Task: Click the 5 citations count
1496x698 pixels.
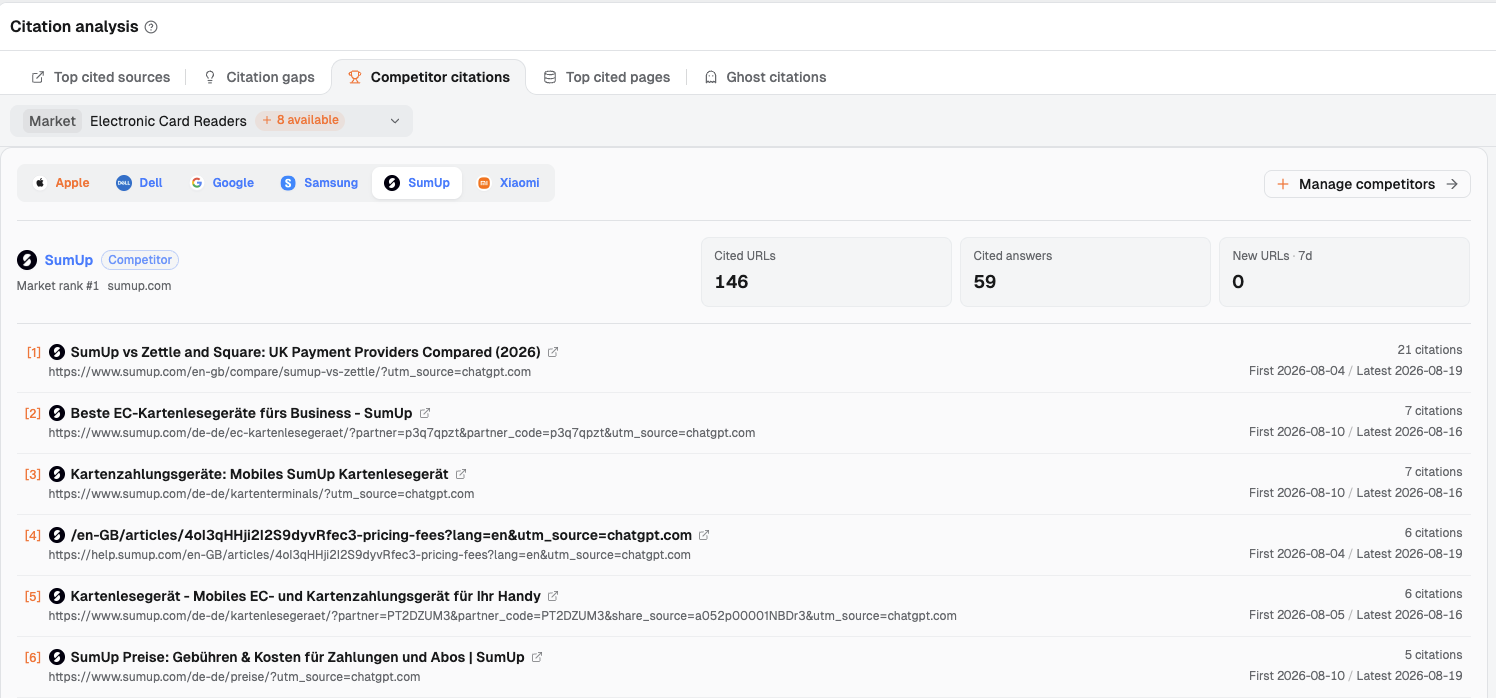Action: pos(1433,655)
